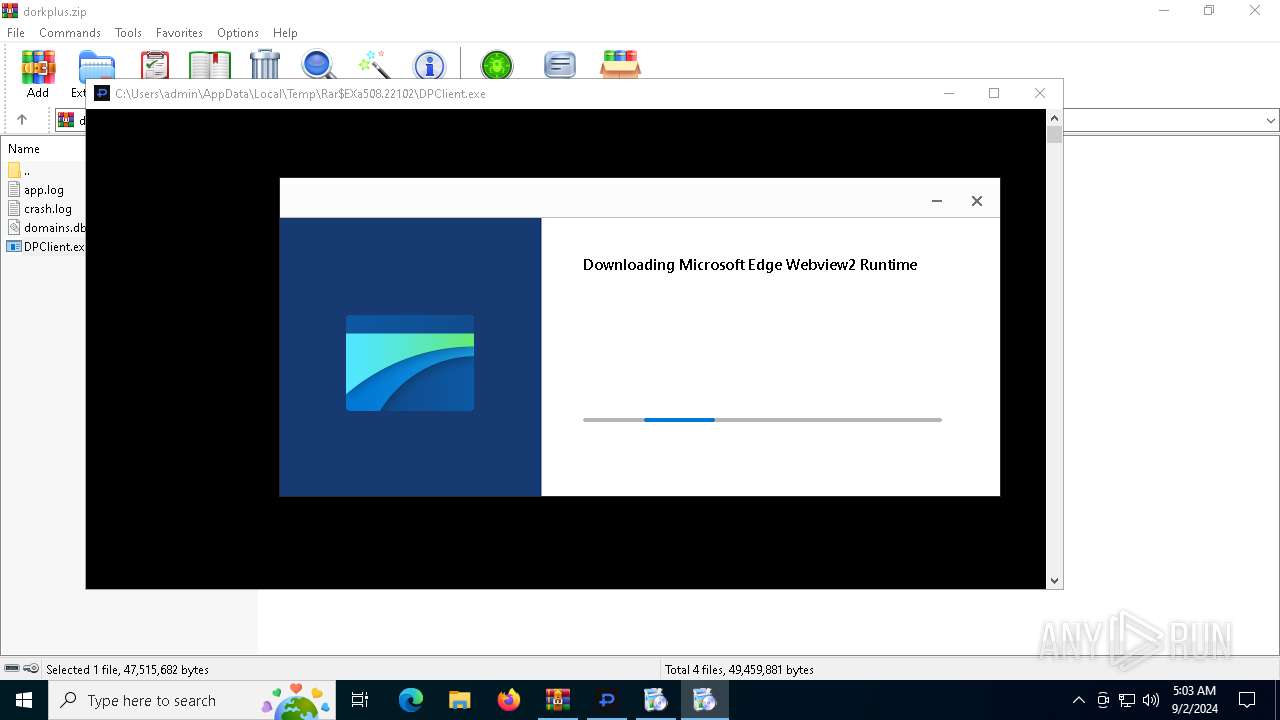Maximize the DPClient.exe window

[994, 93]
